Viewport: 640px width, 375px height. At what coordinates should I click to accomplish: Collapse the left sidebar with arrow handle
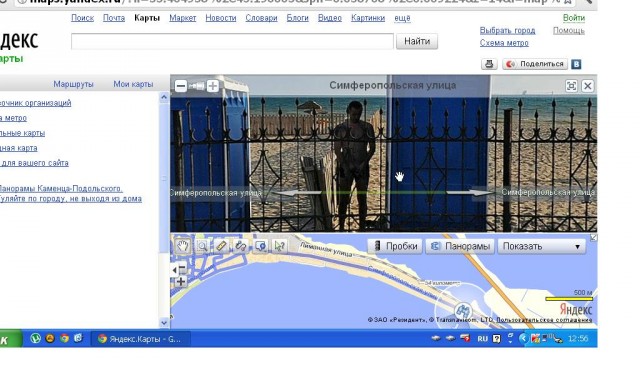tap(175, 269)
